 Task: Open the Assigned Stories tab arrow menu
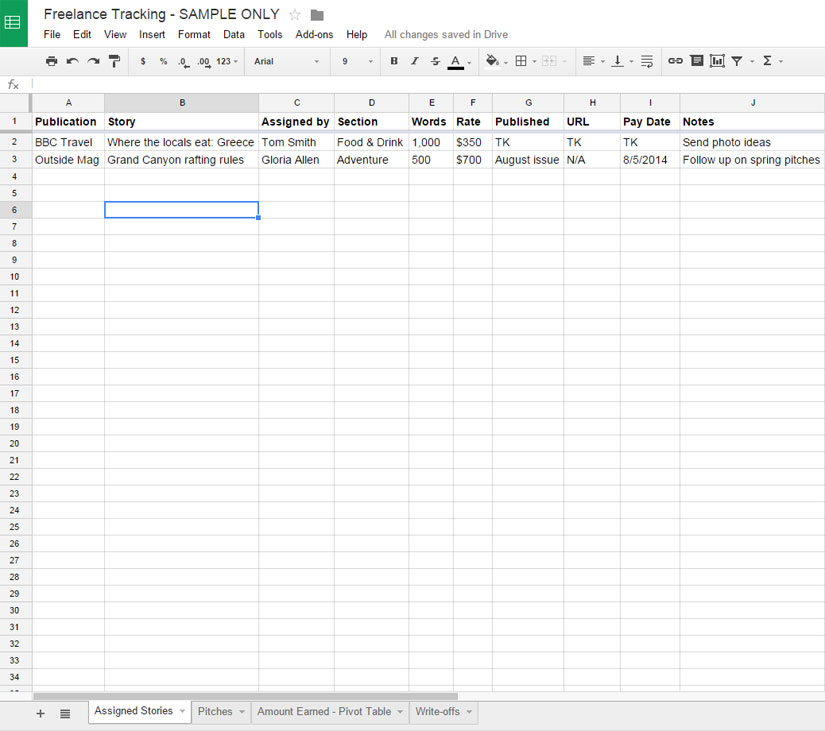click(182, 712)
